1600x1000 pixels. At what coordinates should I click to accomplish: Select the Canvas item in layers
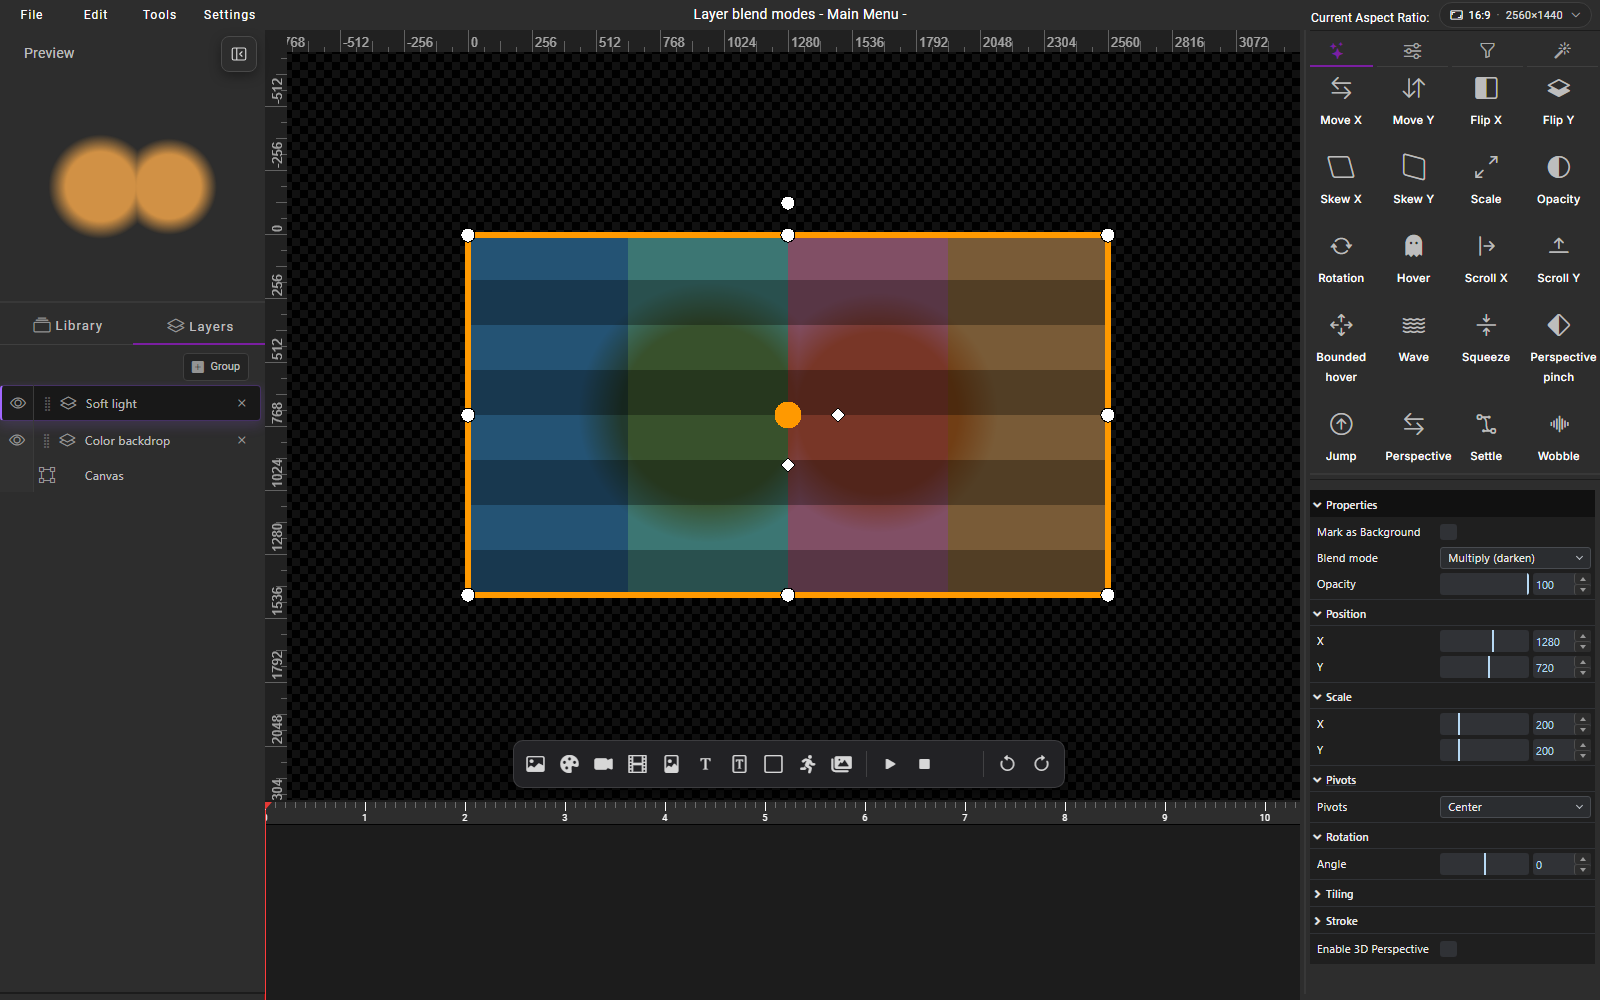pos(104,476)
